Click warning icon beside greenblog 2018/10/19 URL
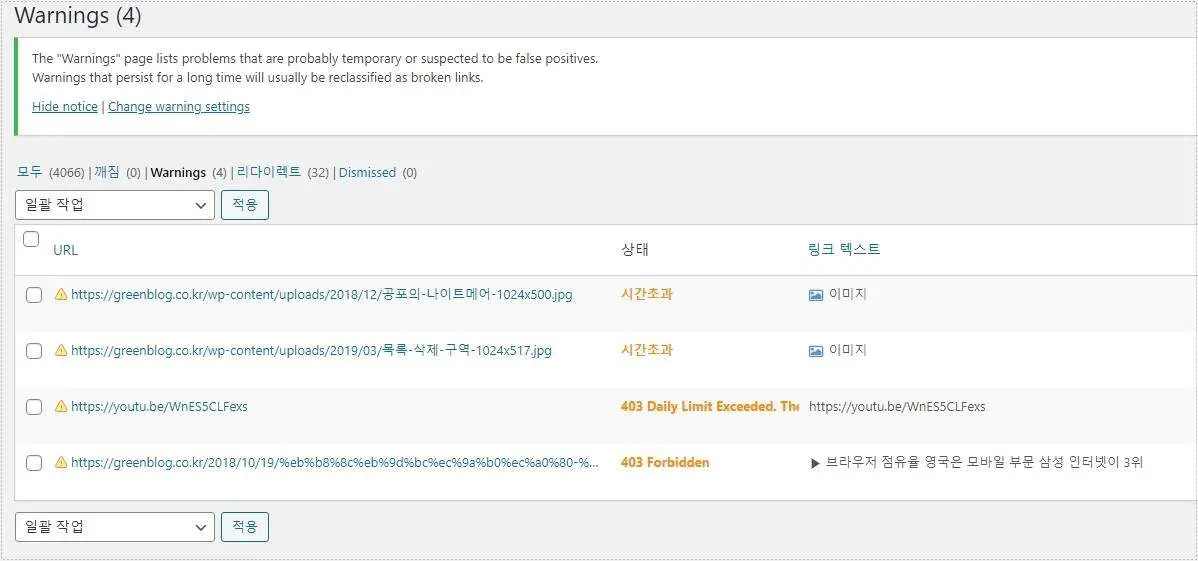The image size is (1198, 561). [61, 462]
